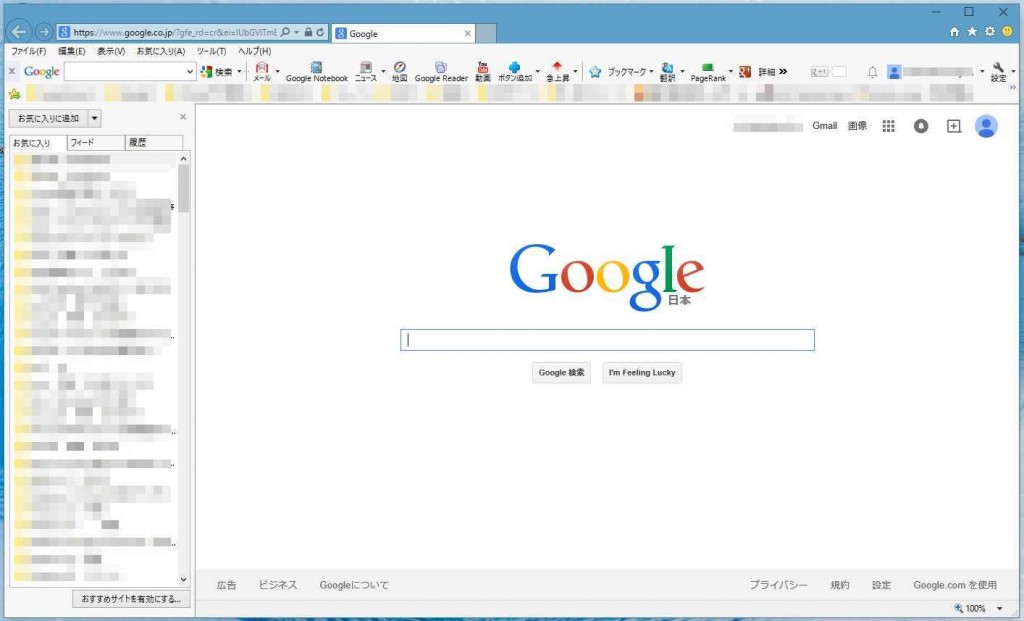Open the 画像 link
The height and width of the screenshot is (621, 1024).
pyautogui.click(x=857, y=126)
